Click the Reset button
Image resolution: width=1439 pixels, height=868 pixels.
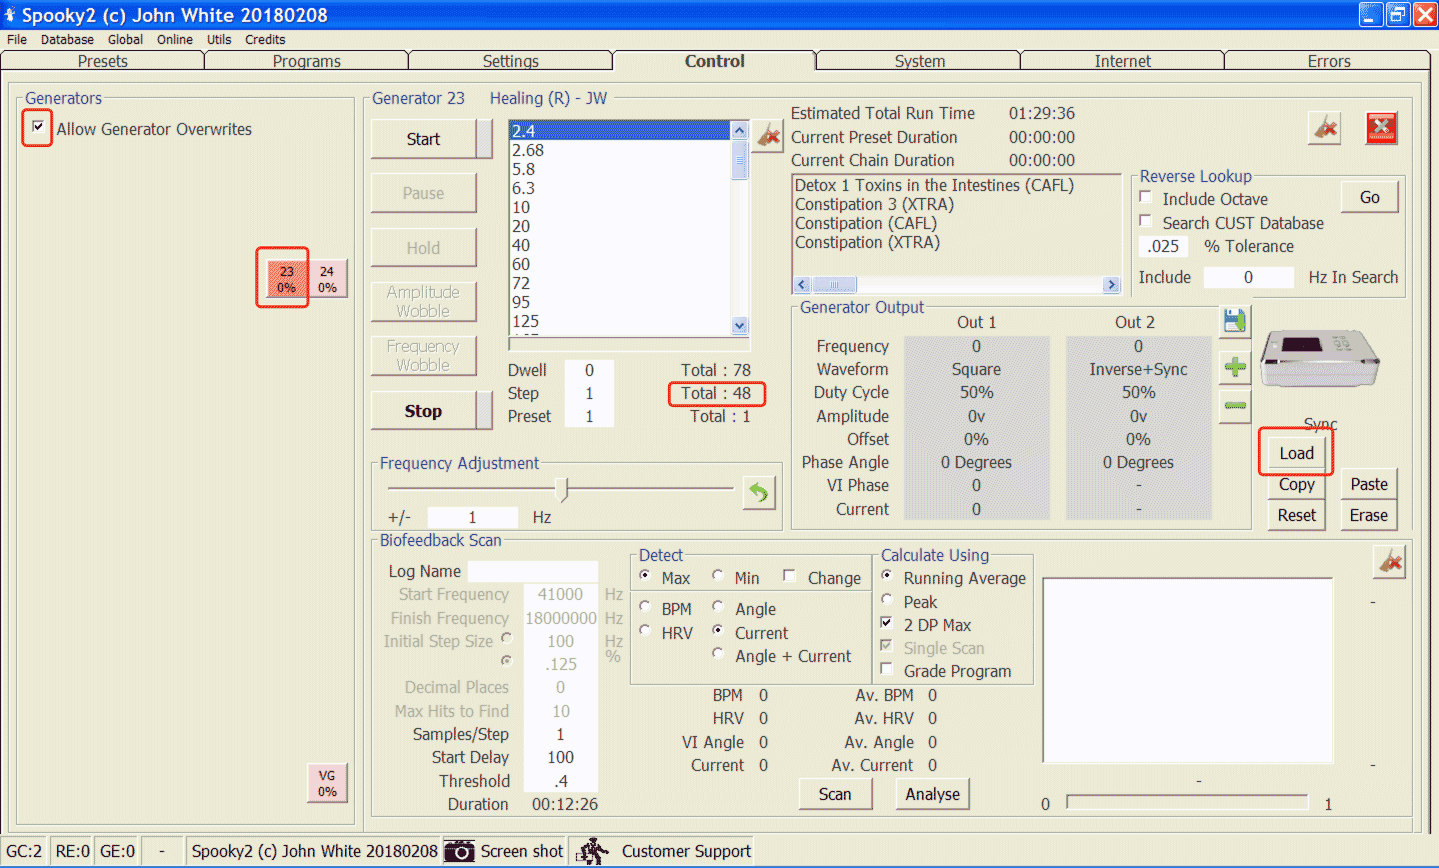[1297, 515]
